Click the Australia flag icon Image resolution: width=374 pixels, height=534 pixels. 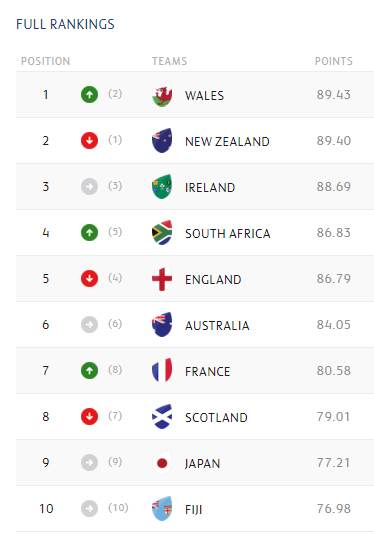point(162,325)
